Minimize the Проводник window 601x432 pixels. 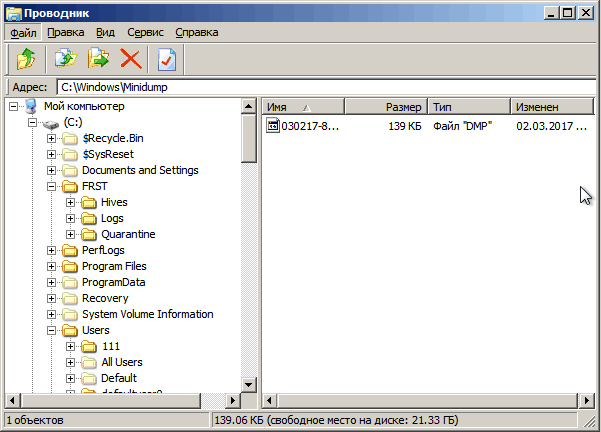(551, 13)
